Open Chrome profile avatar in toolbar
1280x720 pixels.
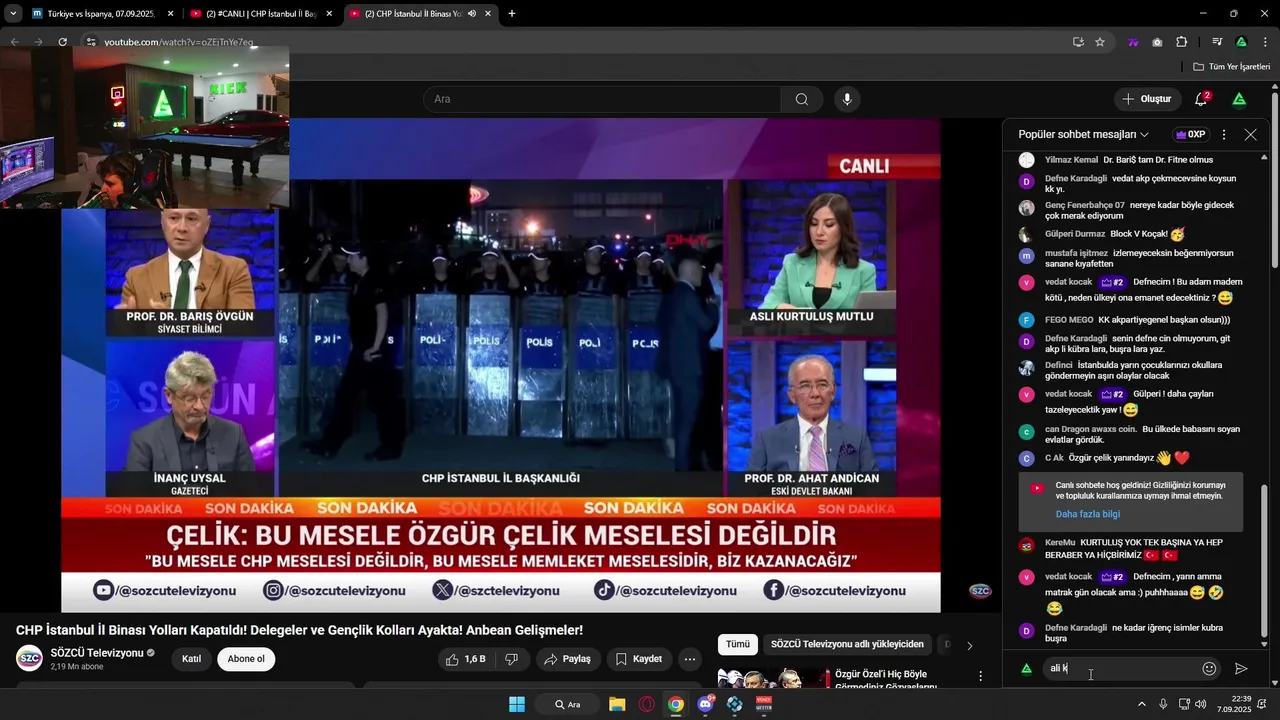pos(1241,42)
